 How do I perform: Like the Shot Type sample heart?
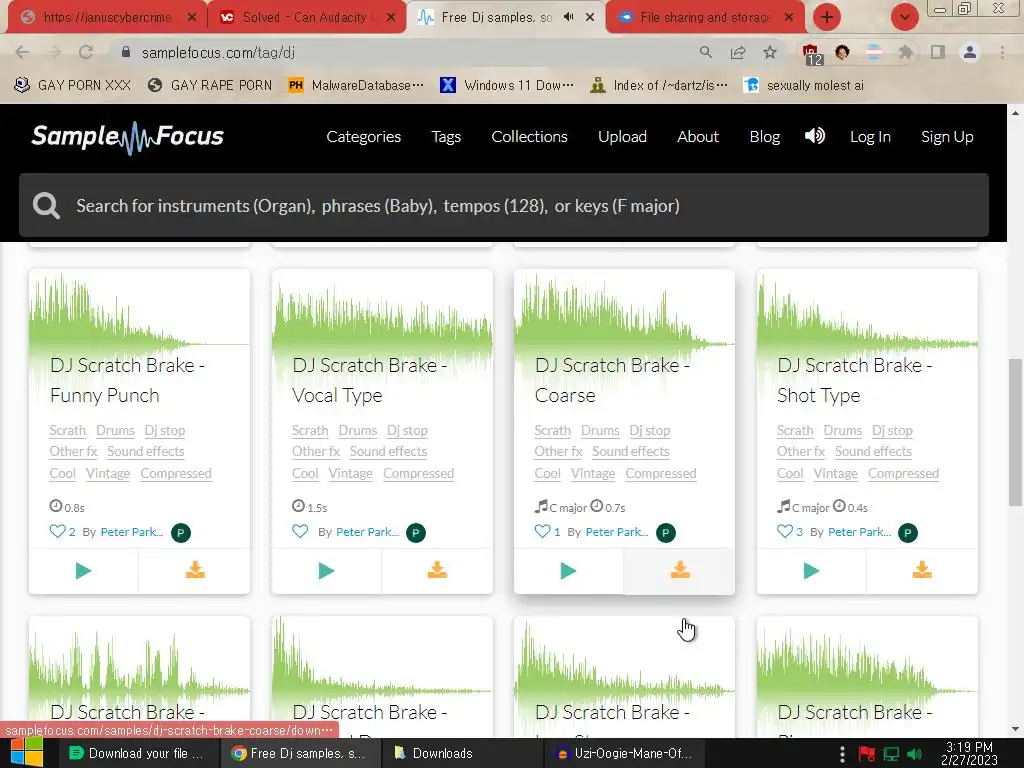coord(785,531)
